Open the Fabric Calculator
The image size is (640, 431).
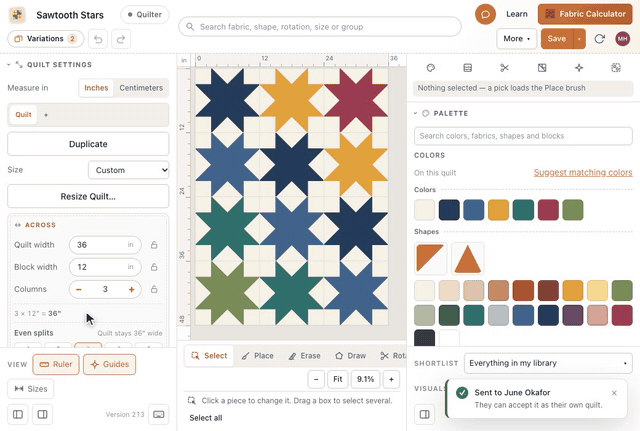point(585,14)
